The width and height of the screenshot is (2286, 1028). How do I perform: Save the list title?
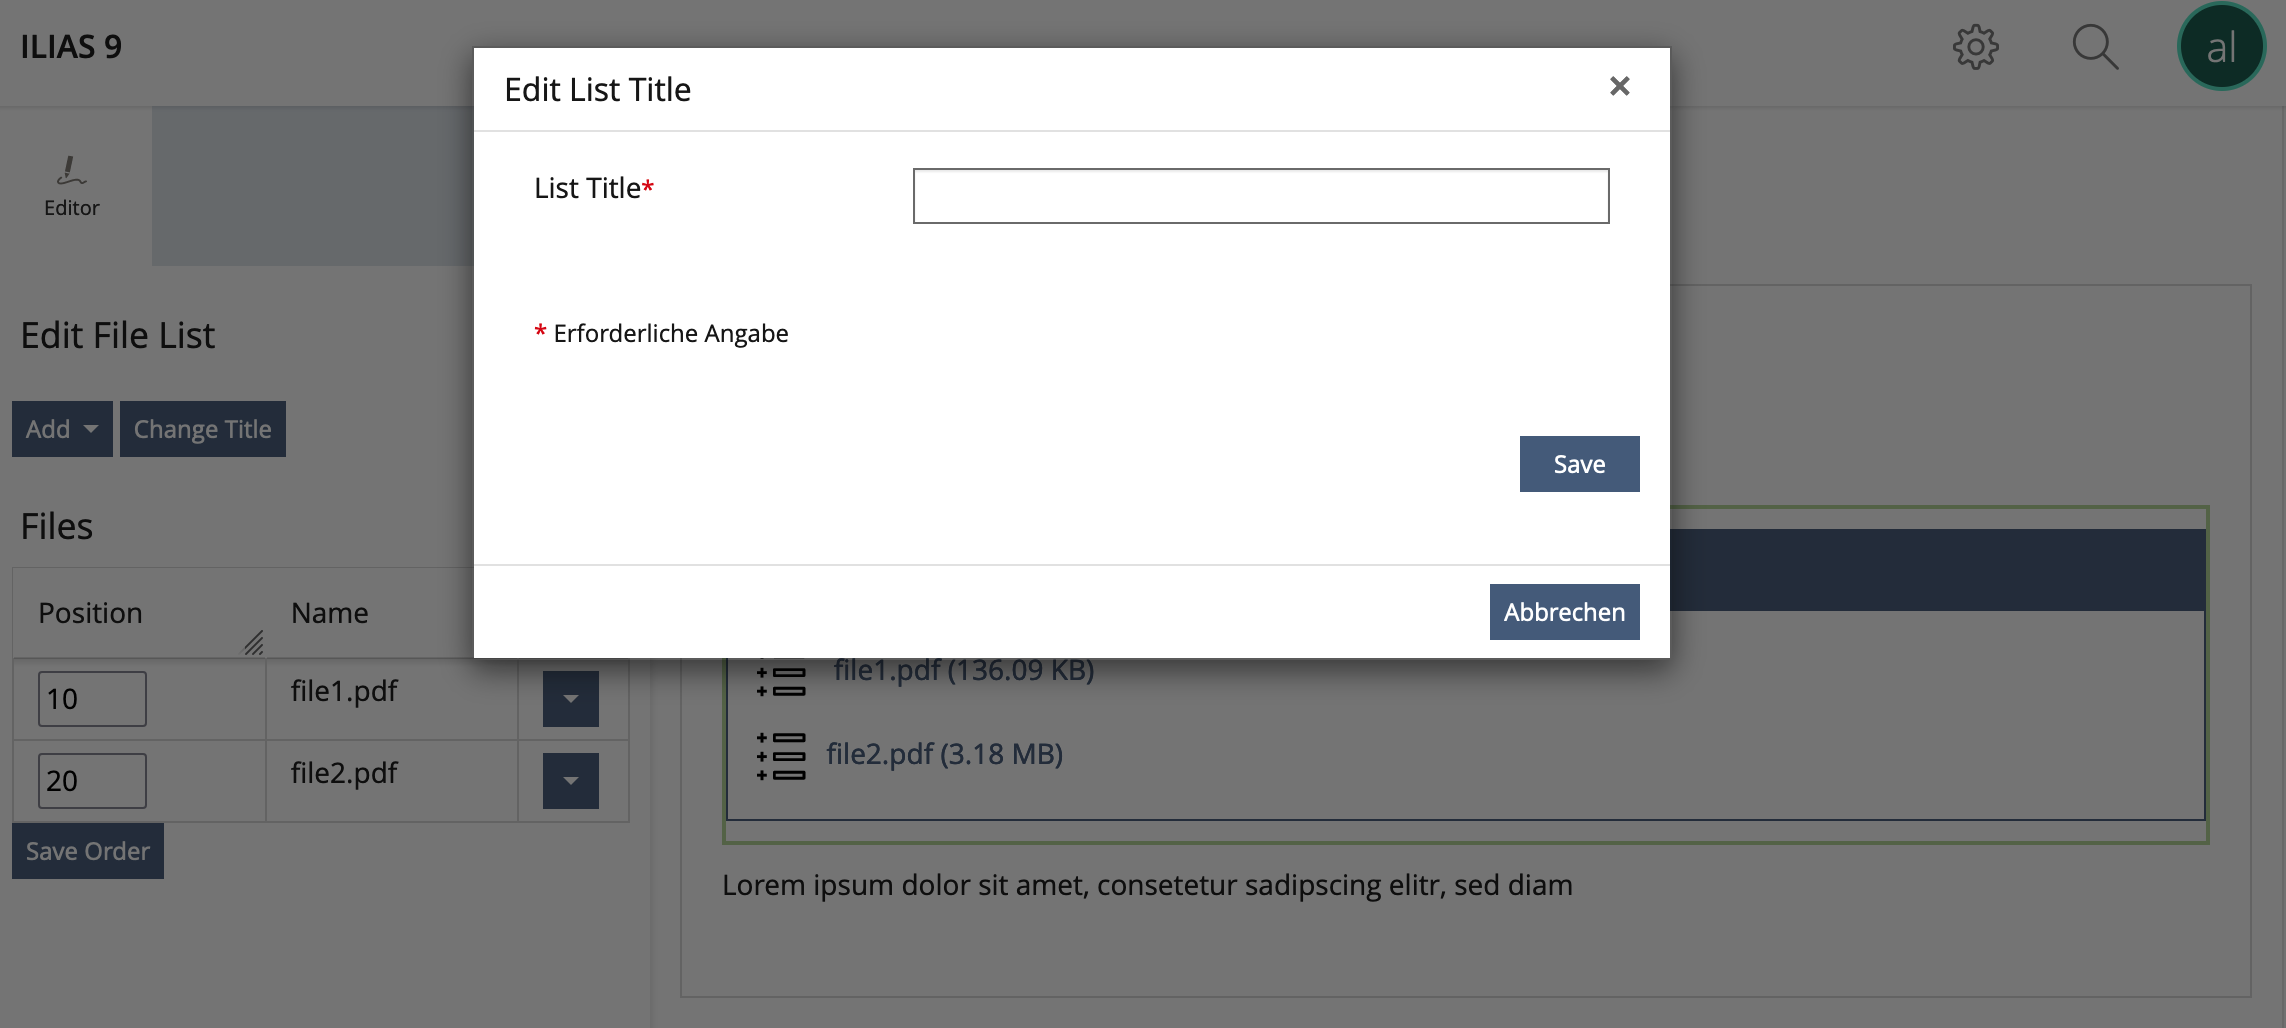tap(1579, 464)
